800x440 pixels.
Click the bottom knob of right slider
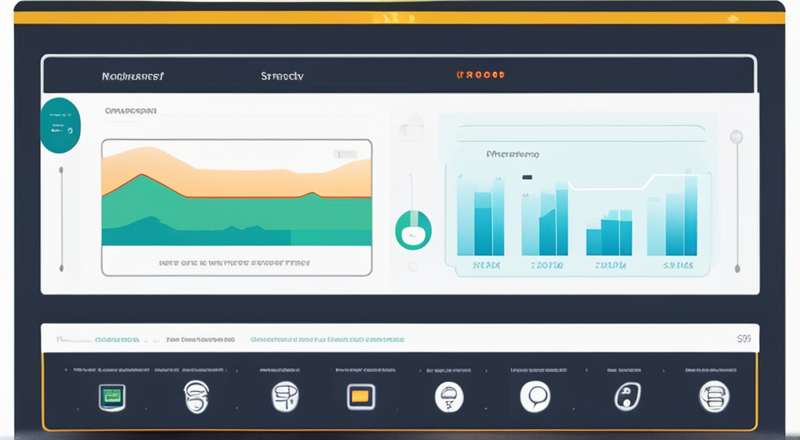tap(737, 268)
